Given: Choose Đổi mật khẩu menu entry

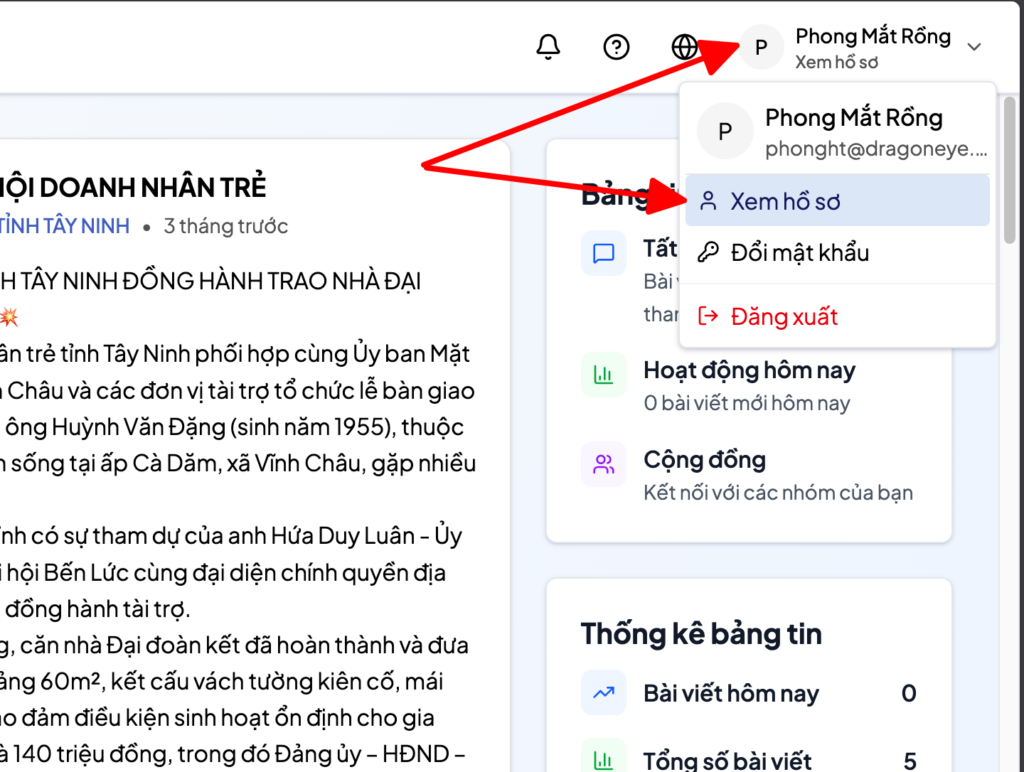Looking at the screenshot, I should [x=799, y=253].
